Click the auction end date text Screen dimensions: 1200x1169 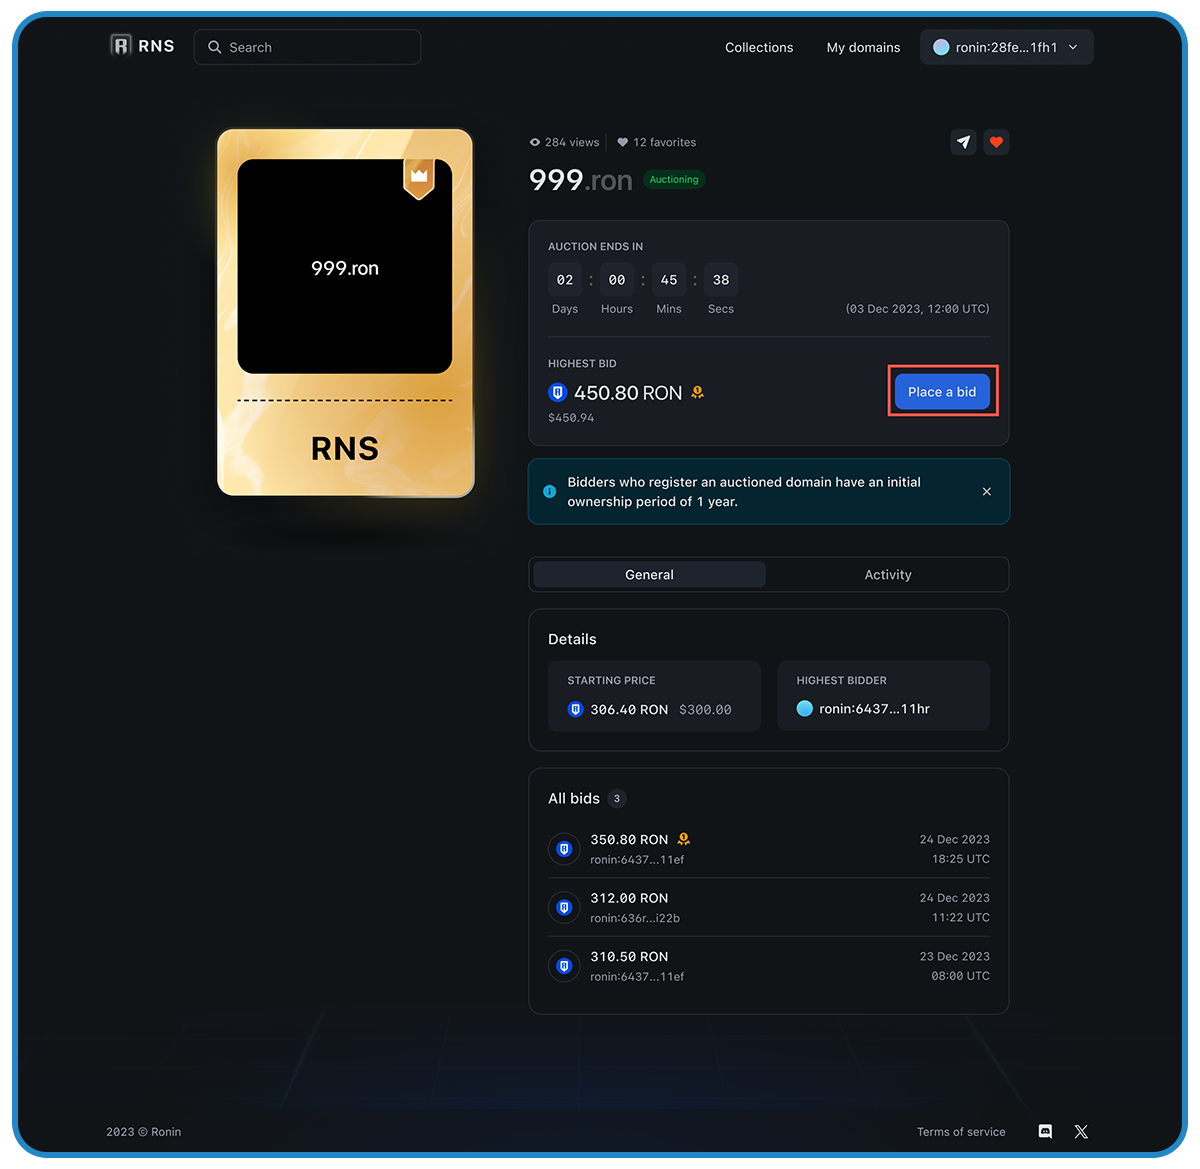pos(918,309)
